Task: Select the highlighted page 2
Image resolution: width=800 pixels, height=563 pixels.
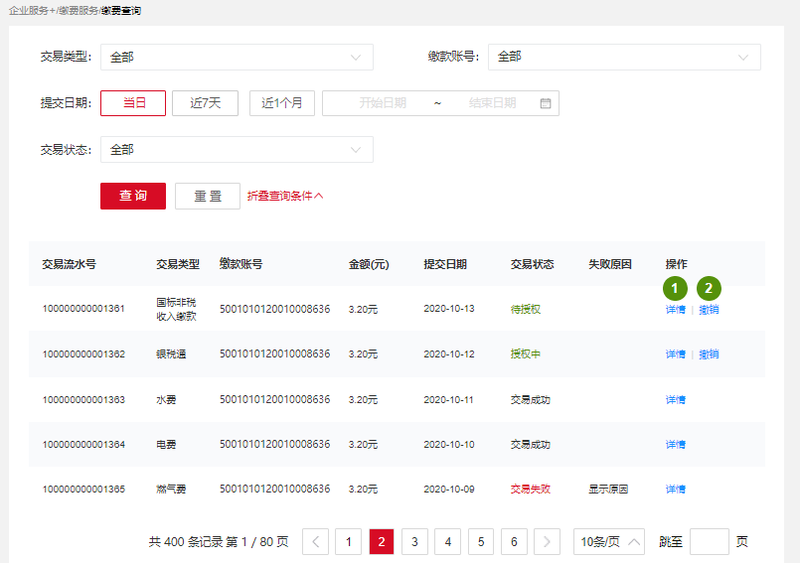Action: pyautogui.click(x=382, y=542)
